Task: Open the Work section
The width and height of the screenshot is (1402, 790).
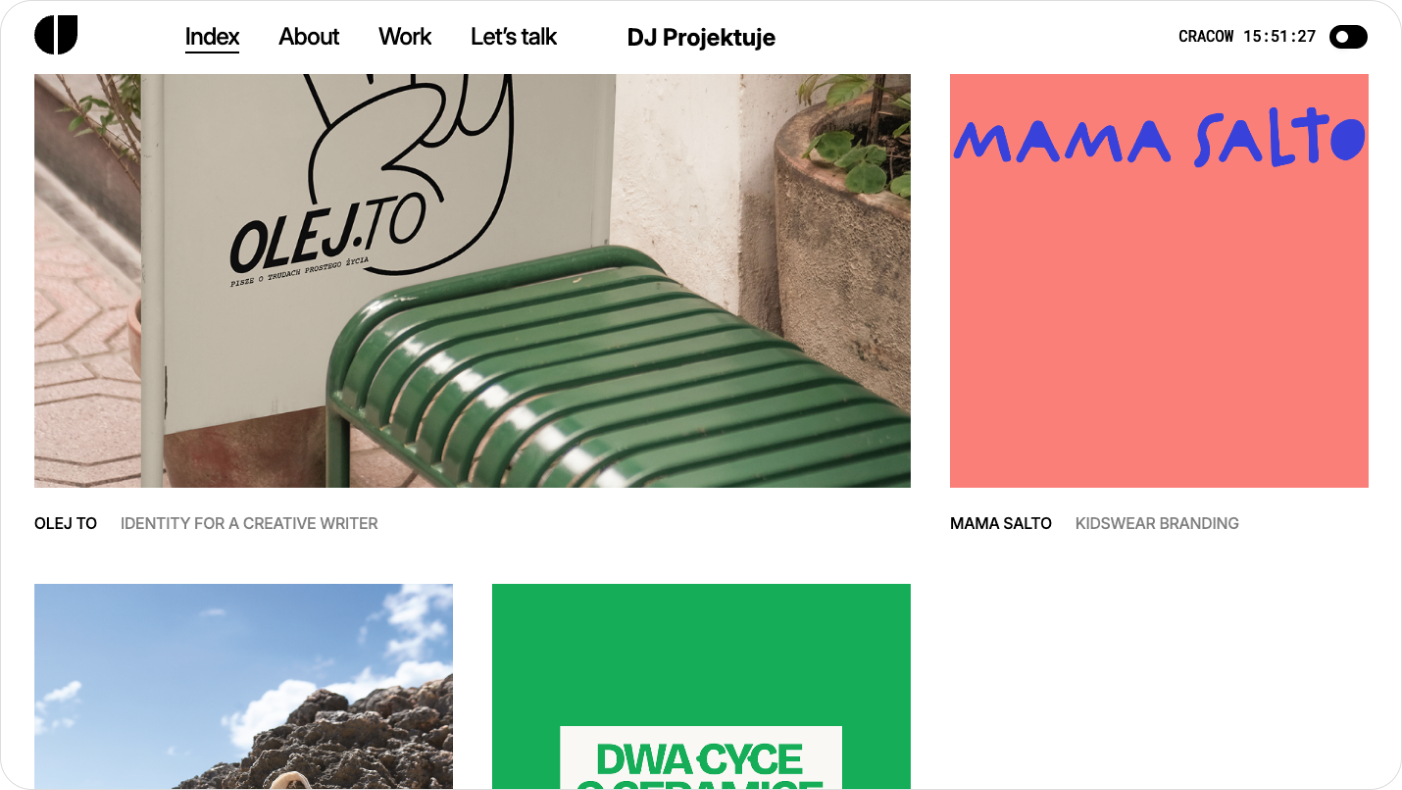Action: (405, 37)
